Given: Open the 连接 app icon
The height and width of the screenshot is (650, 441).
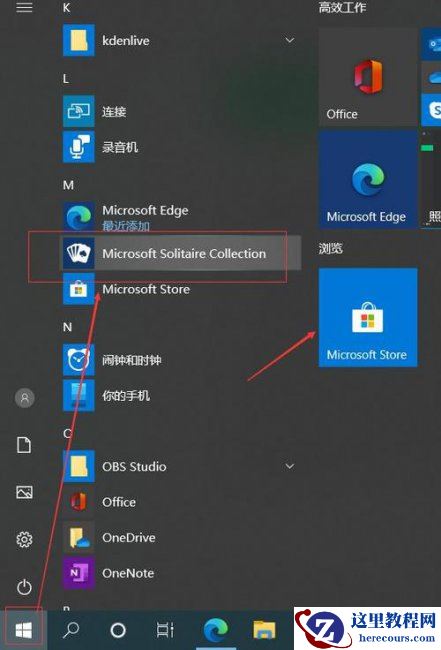Looking at the screenshot, I should 78,112.
